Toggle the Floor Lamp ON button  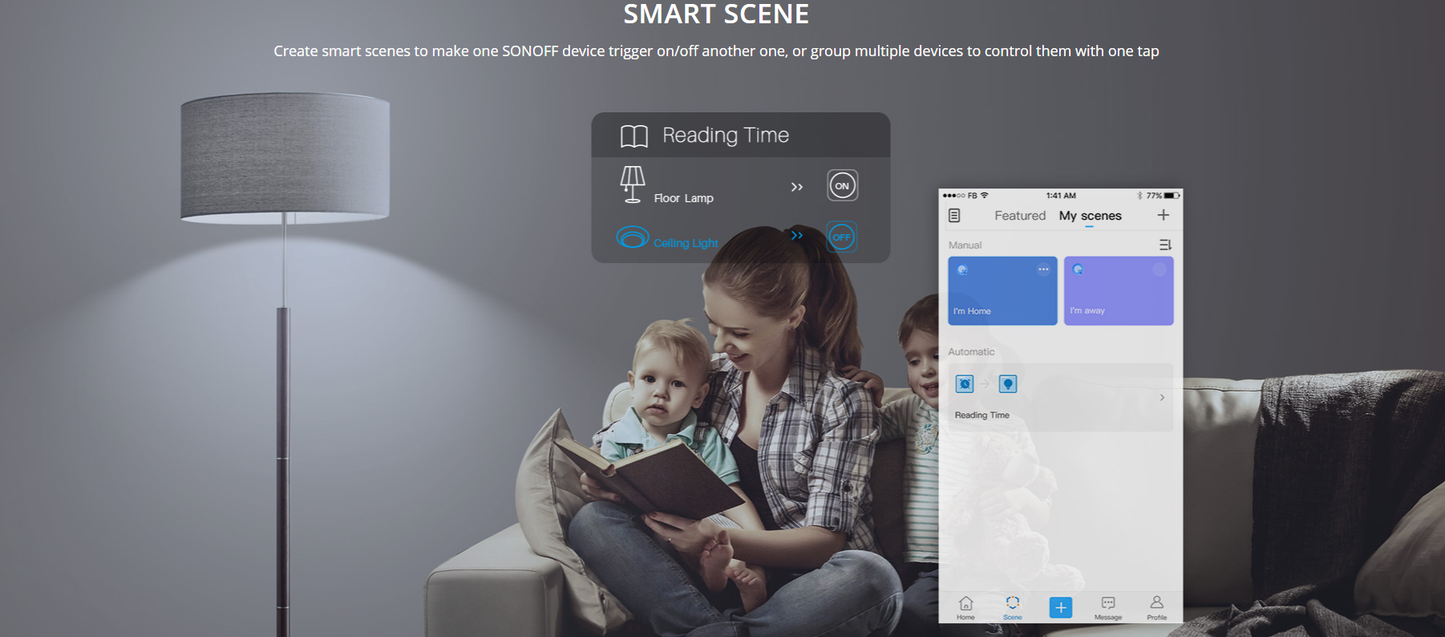pyautogui.click(x=842, y=186)
